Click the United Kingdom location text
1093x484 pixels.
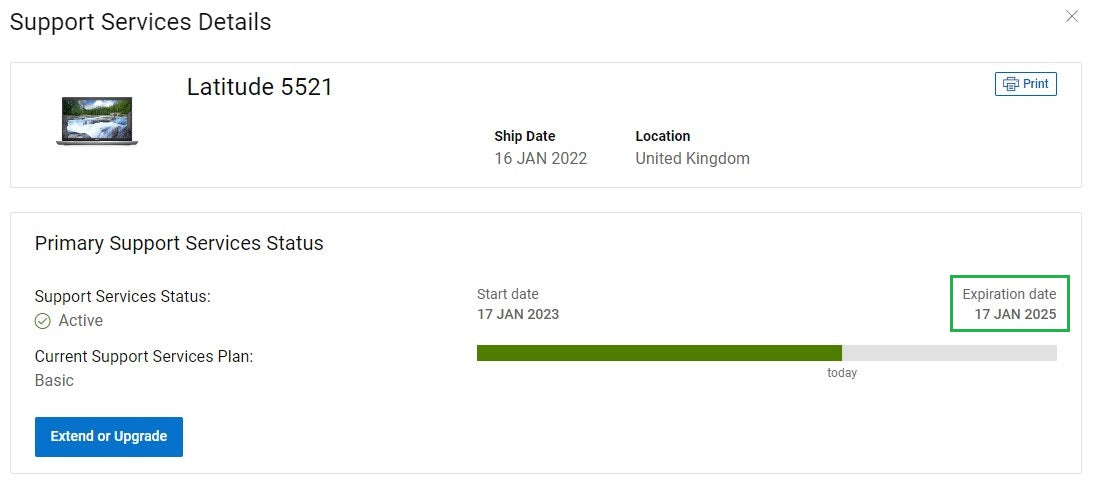(692, 159)
